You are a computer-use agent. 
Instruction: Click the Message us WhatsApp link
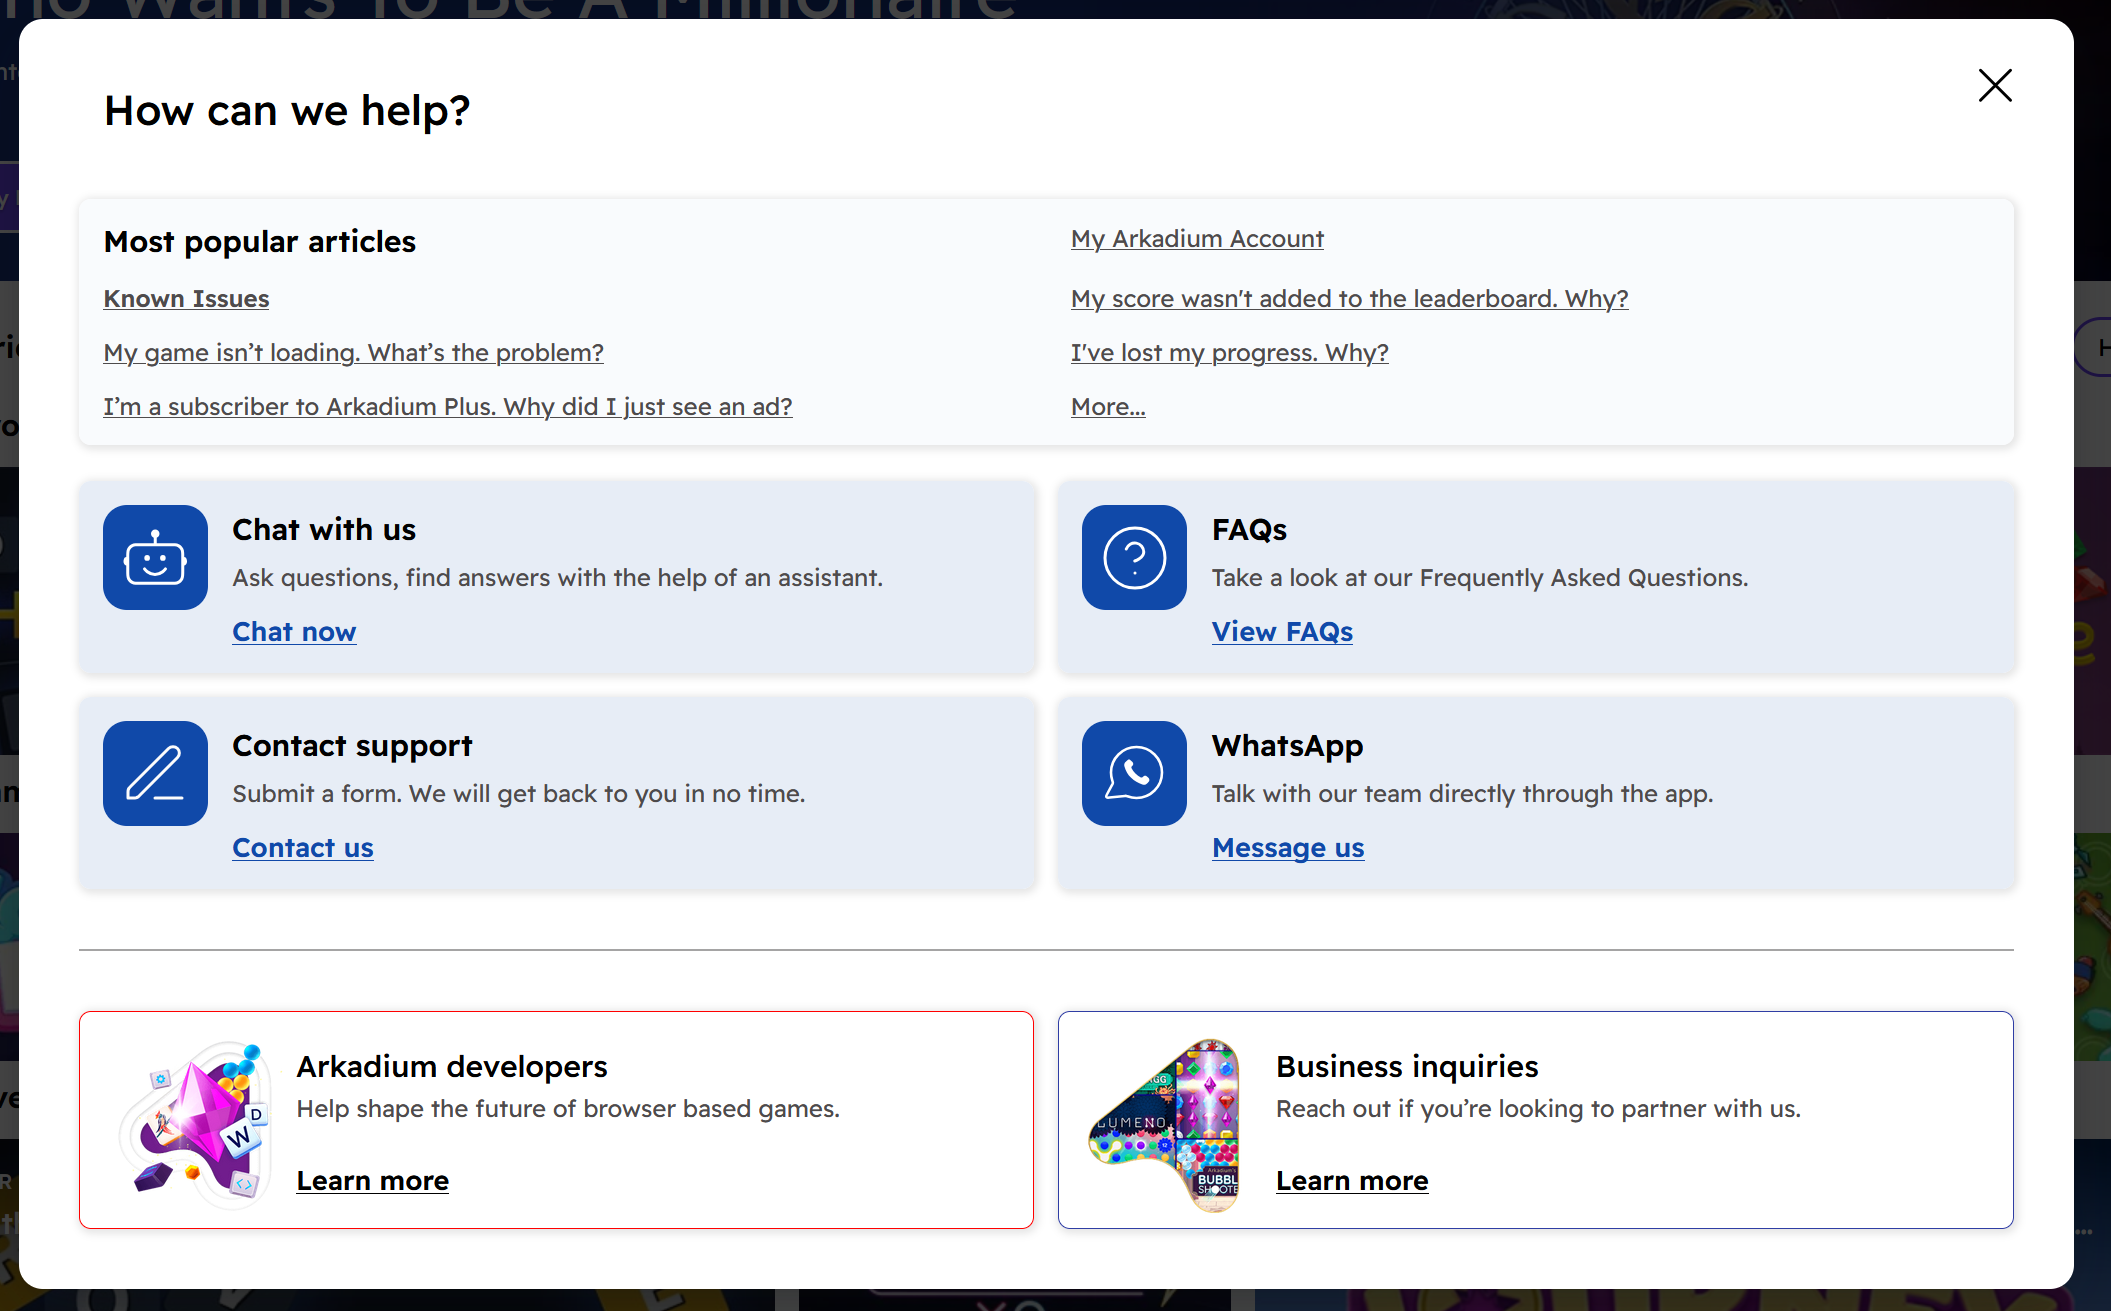pyautogui.click(x=1288, y=848)
